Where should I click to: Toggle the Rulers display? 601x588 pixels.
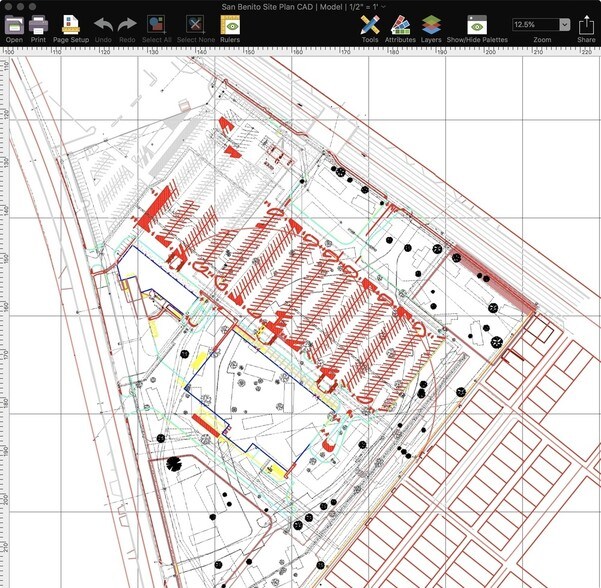(x=230, y=25)
